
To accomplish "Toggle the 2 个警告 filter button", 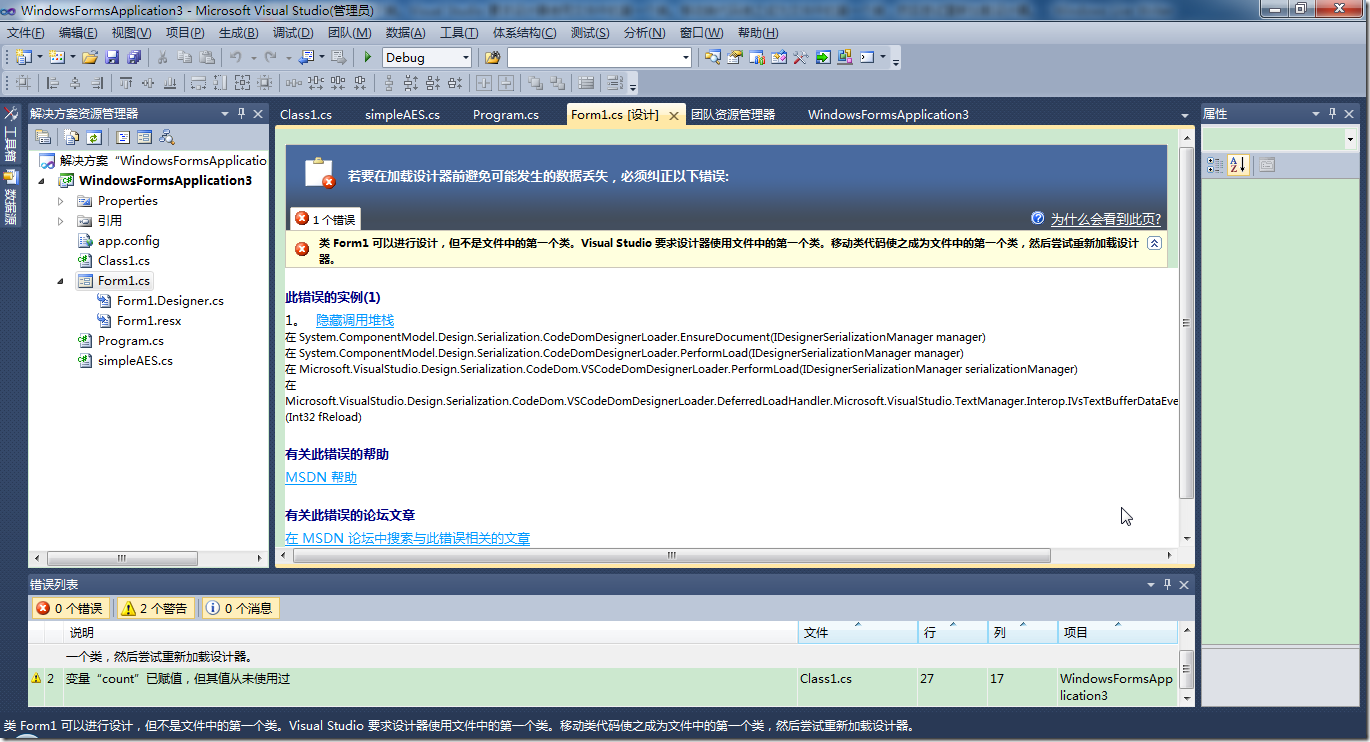I will (x=154, y=608).
